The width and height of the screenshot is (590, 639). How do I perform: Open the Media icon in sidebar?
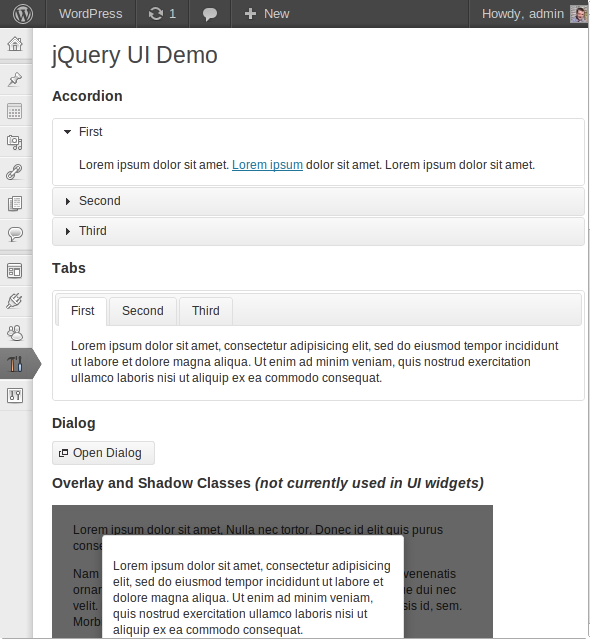[x=15, y=142]
